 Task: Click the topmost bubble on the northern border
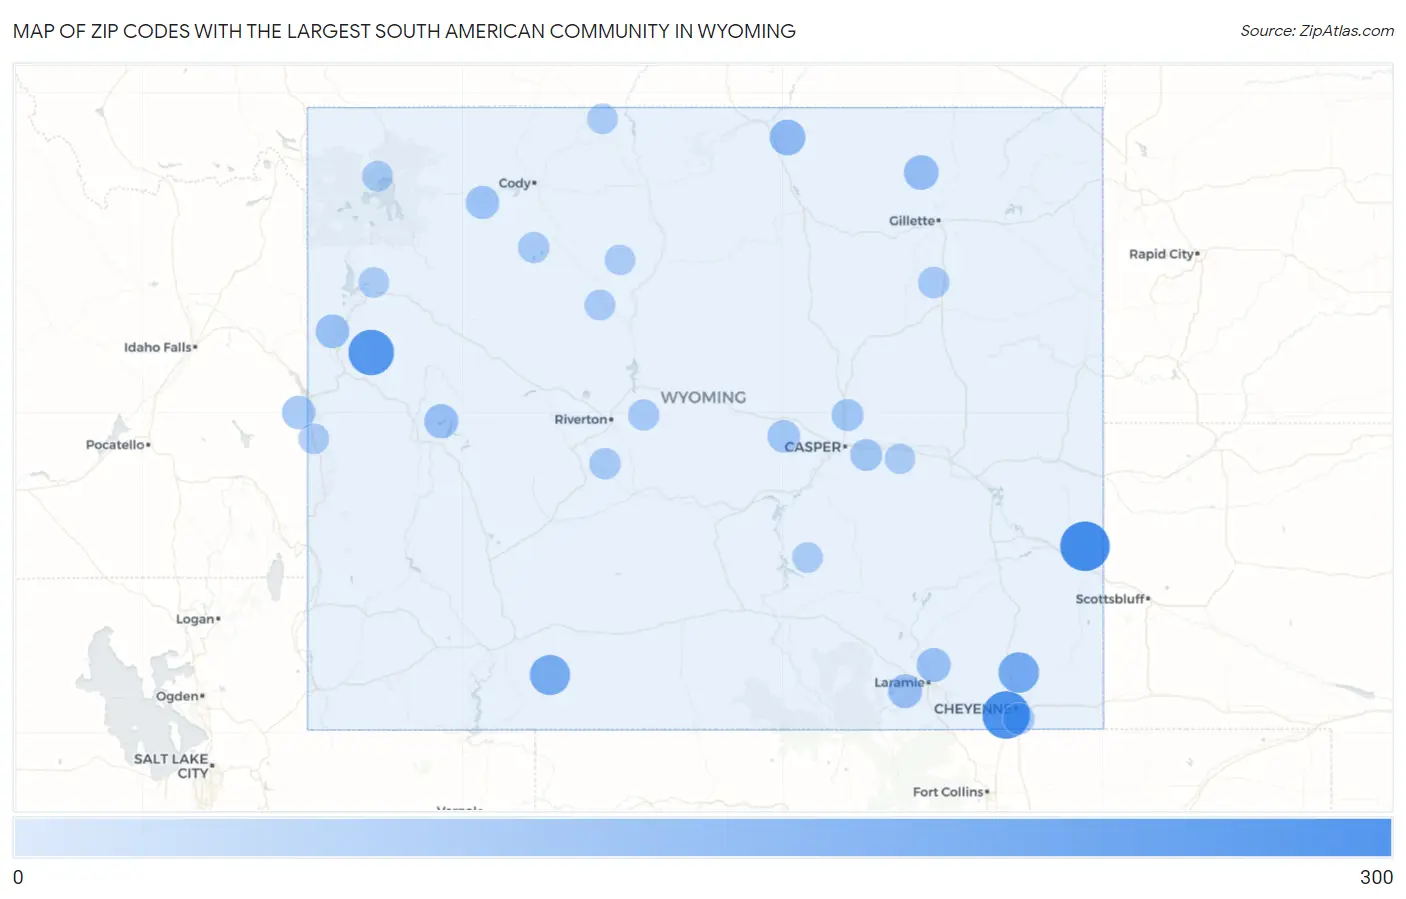pos(602,119)
